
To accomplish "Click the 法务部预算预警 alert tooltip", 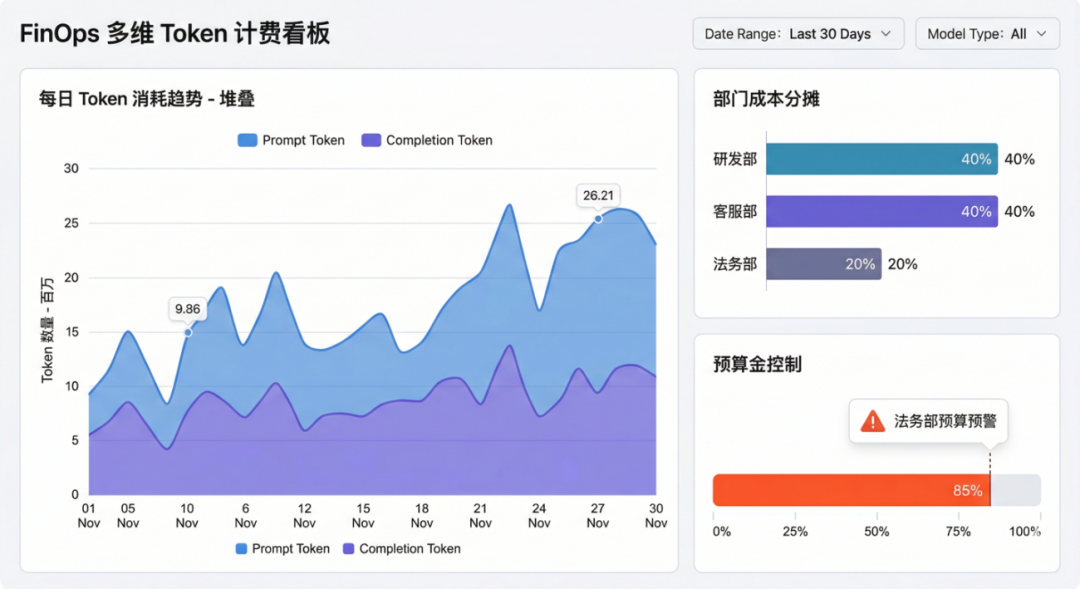I will coord(928,421).
